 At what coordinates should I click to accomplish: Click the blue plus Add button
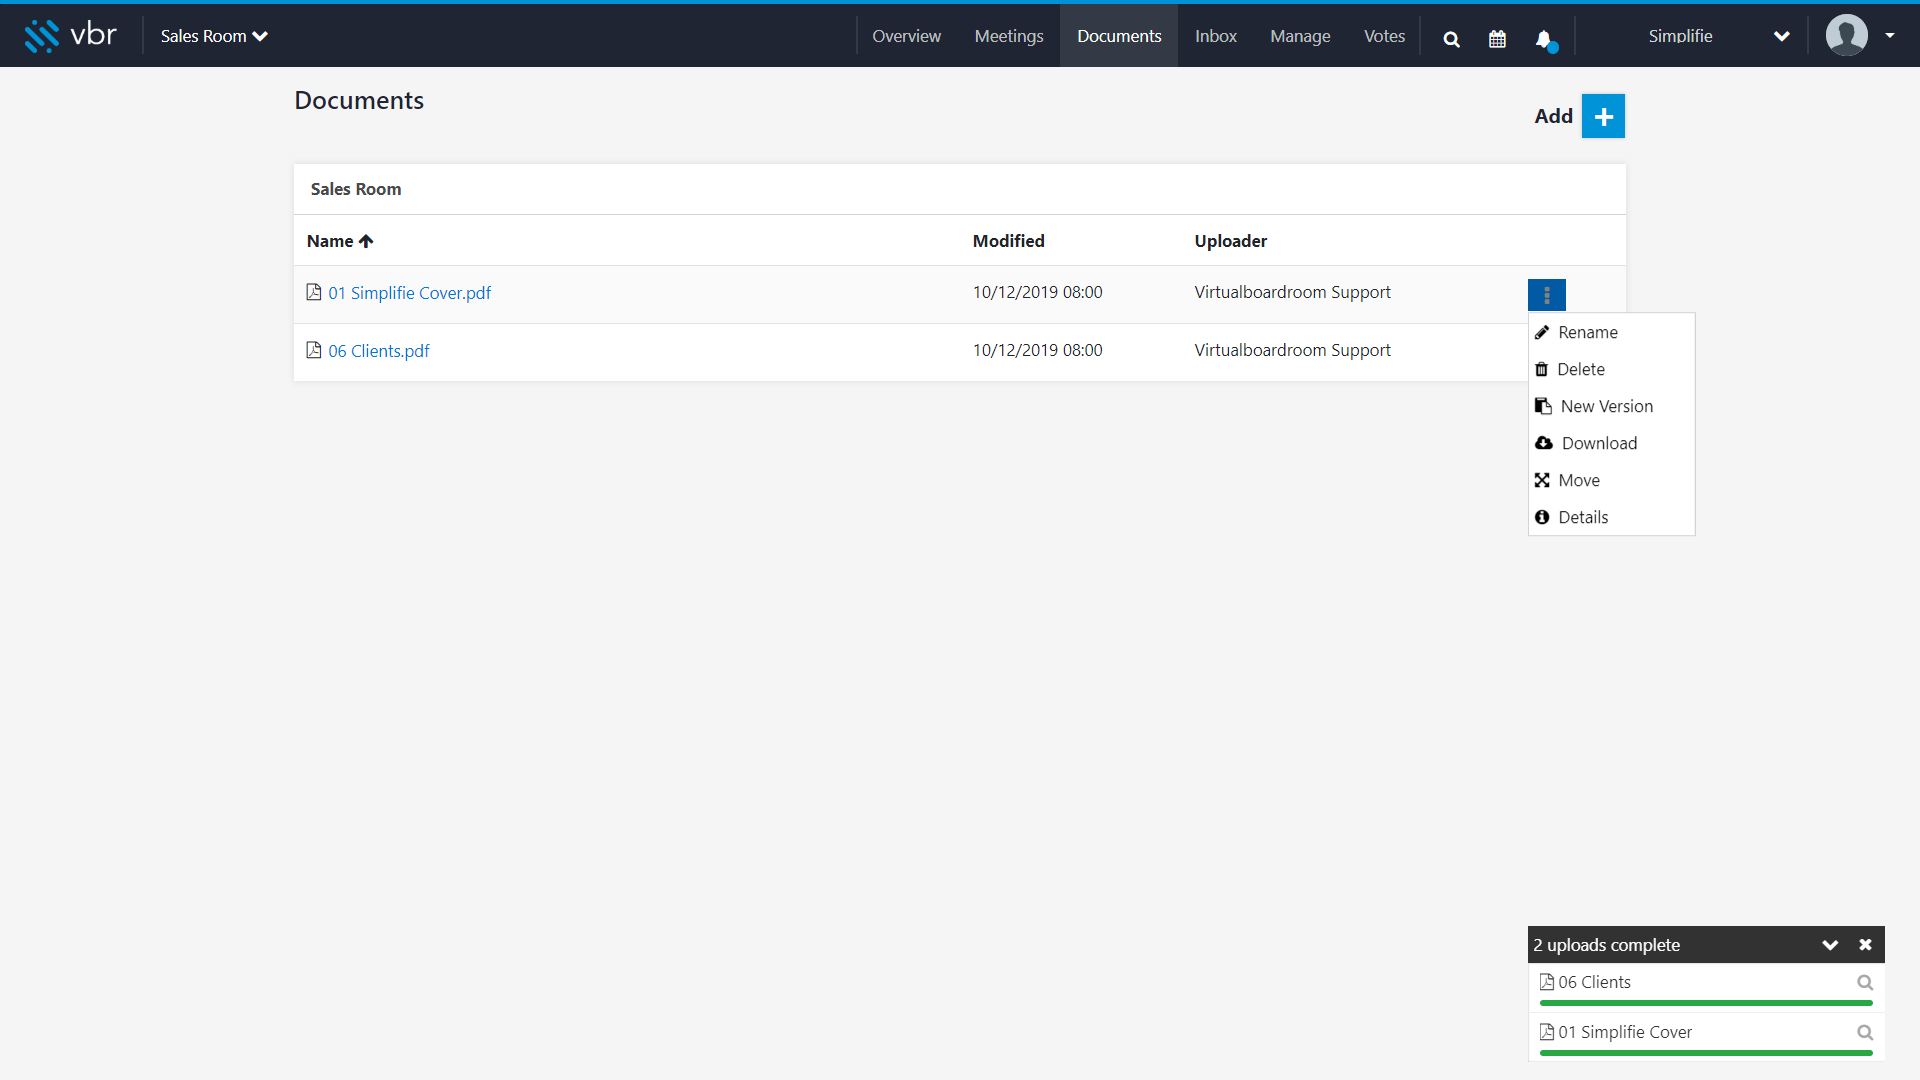[x=1603, y=116]
